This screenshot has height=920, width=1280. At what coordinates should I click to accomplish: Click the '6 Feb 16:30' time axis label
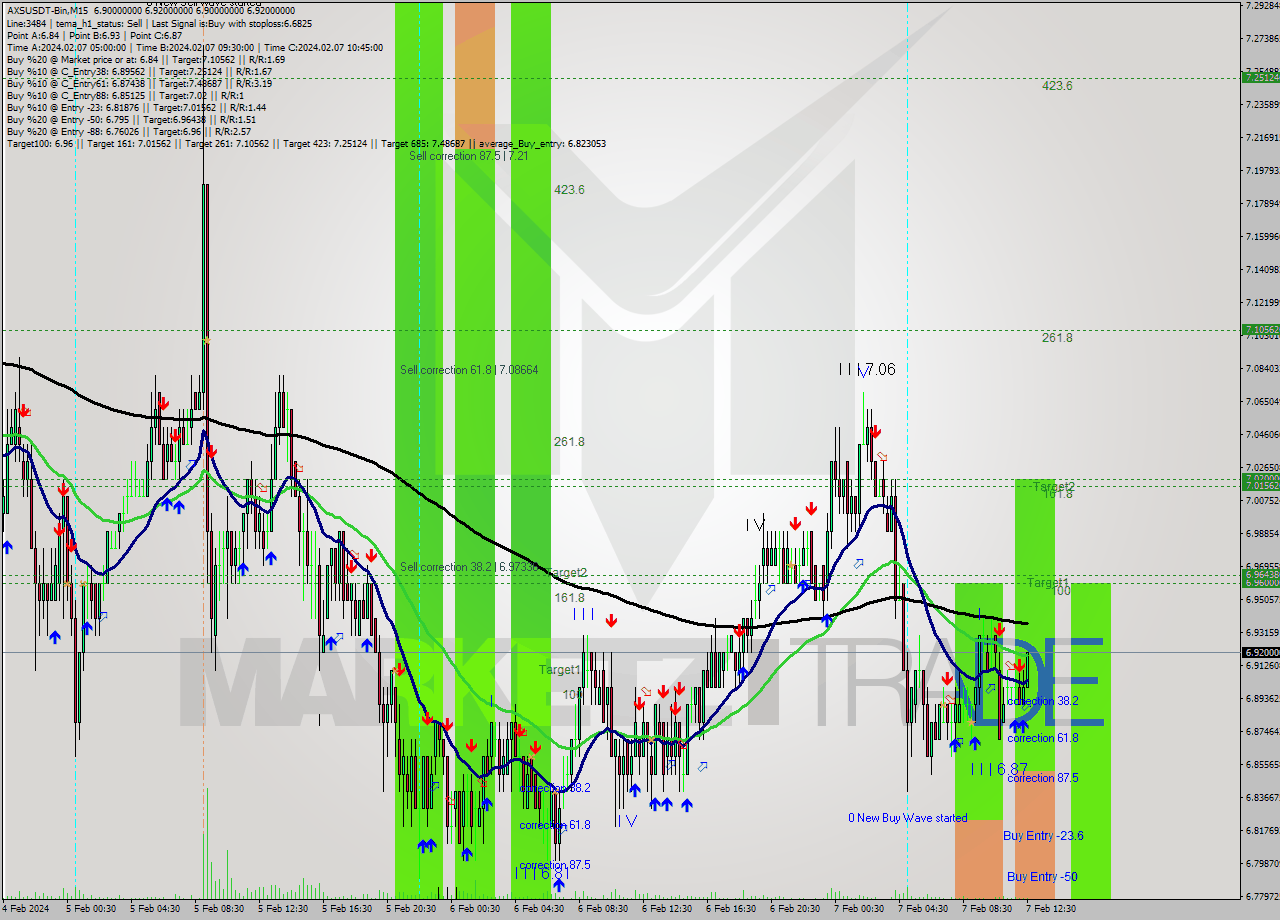pos(731,909)
